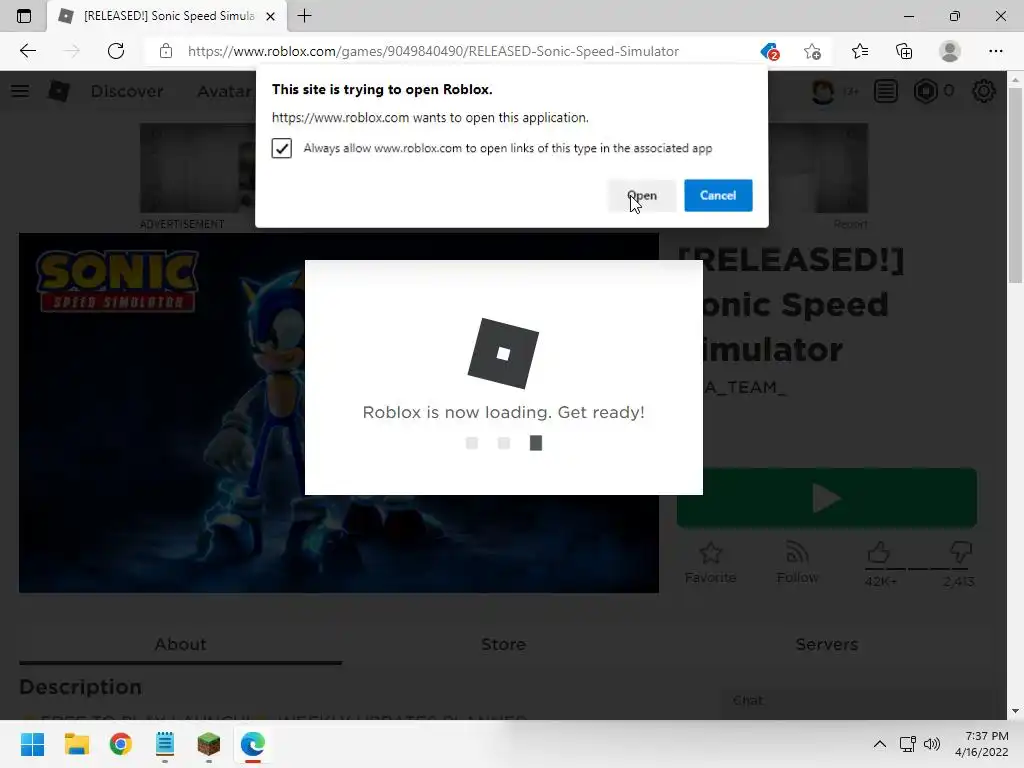1024x768 pixels.
Task: Click the Cancel button in dialog
Action: (x=718, y=195)
